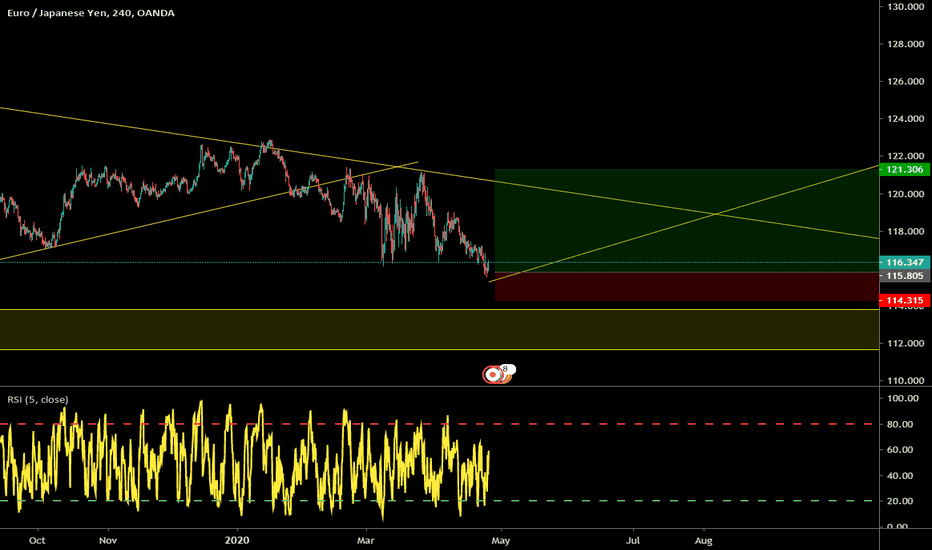Viewport: 932px width, 550px height.
Task: Click the Aug label on time axis
Action: pos(704,540)
